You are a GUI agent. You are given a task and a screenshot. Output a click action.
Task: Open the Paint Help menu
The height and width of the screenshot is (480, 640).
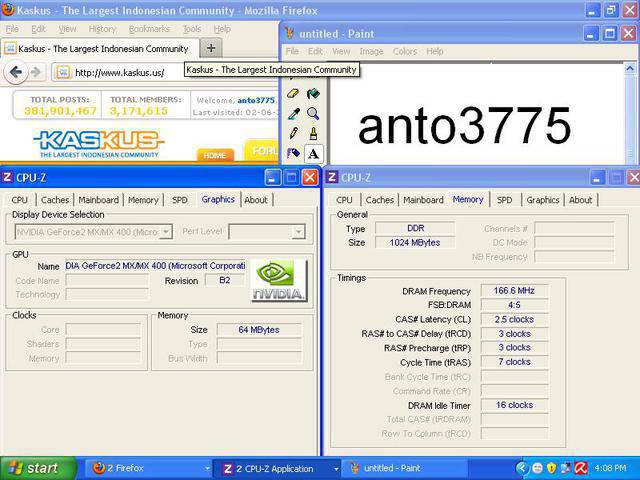click(x=435, y=51)
